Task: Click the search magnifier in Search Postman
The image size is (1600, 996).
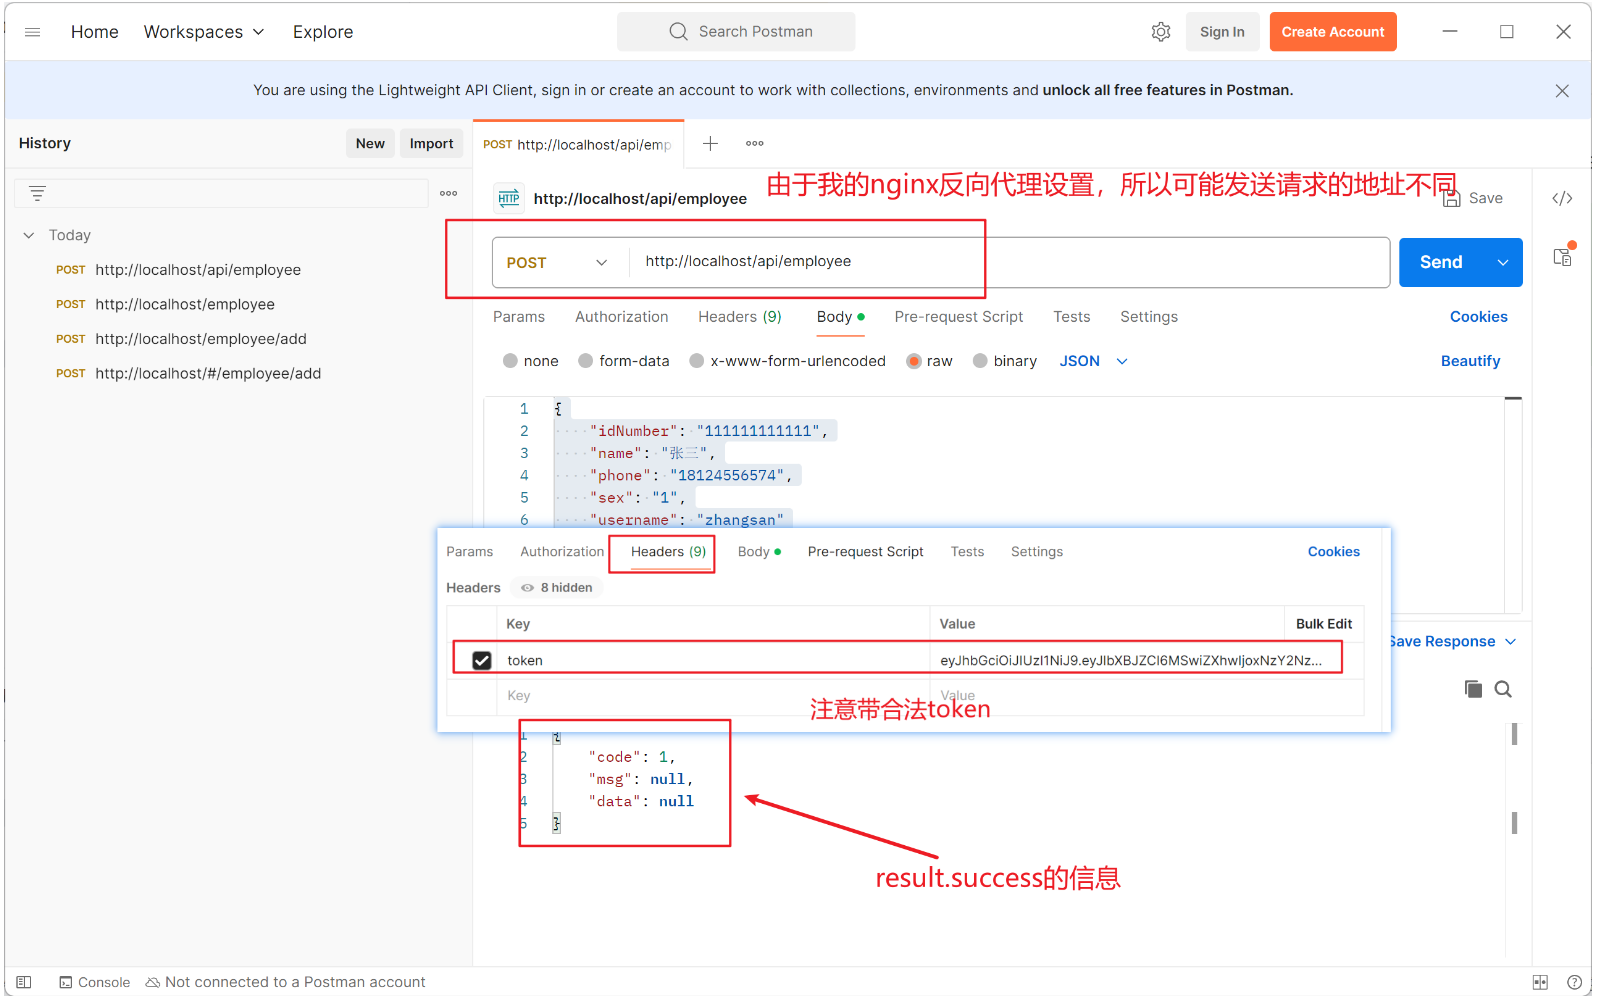Action: click(679, 31)
